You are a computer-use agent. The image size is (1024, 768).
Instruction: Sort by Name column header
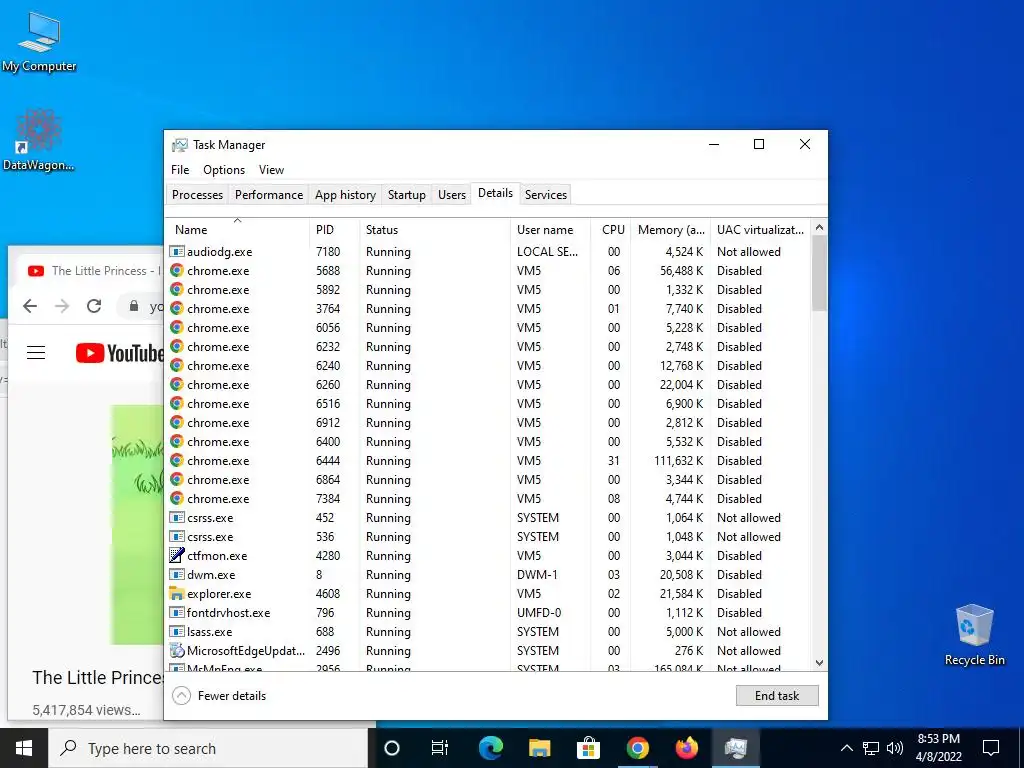pyautogui.click(x=237, y=229)
